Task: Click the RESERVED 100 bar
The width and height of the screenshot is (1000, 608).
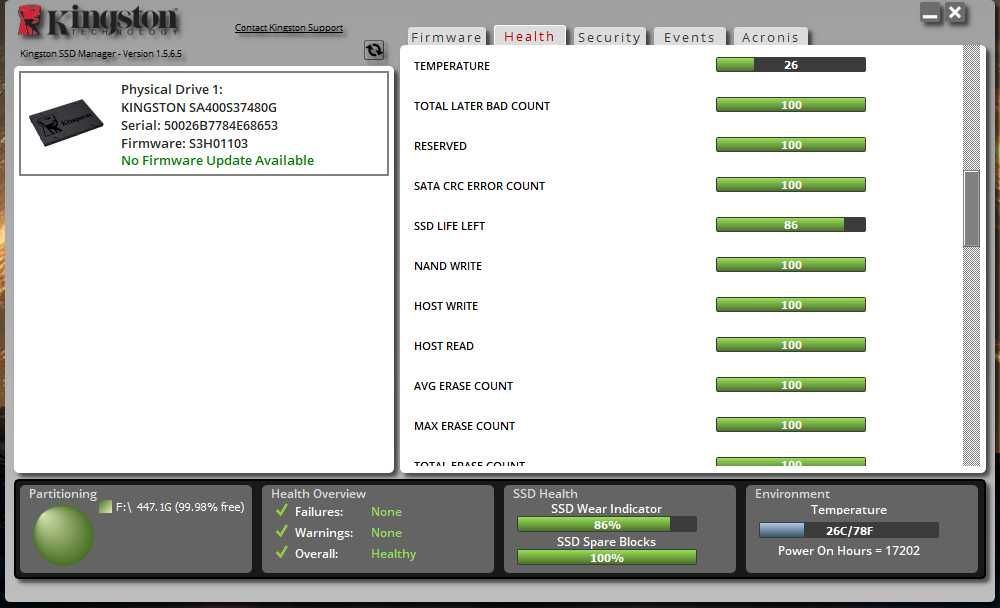Action: click(791, 145)
